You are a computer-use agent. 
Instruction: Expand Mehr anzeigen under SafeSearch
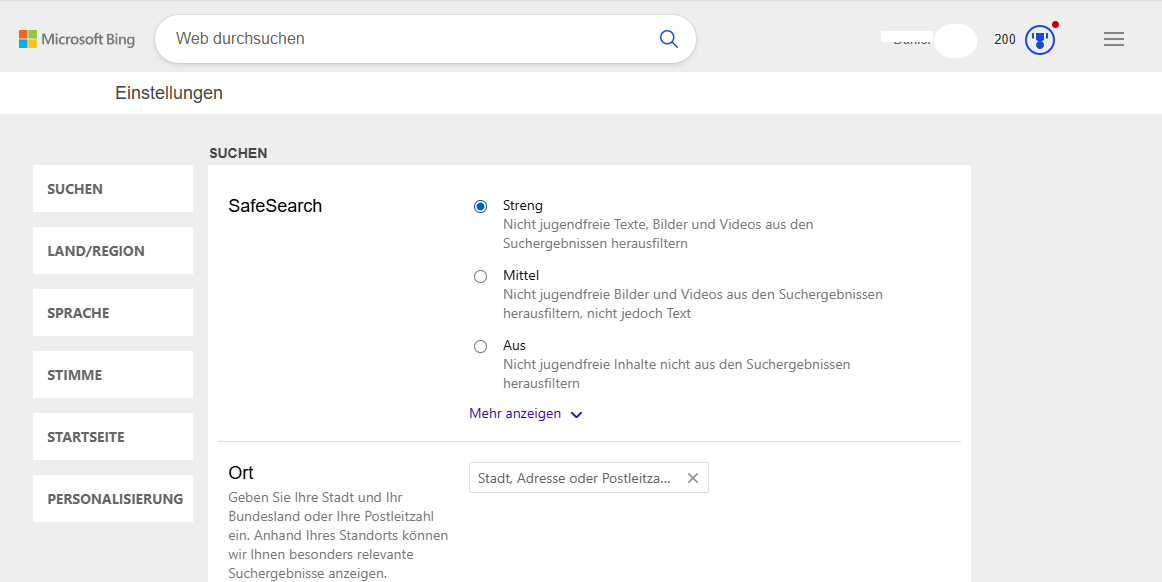[525, 414]
